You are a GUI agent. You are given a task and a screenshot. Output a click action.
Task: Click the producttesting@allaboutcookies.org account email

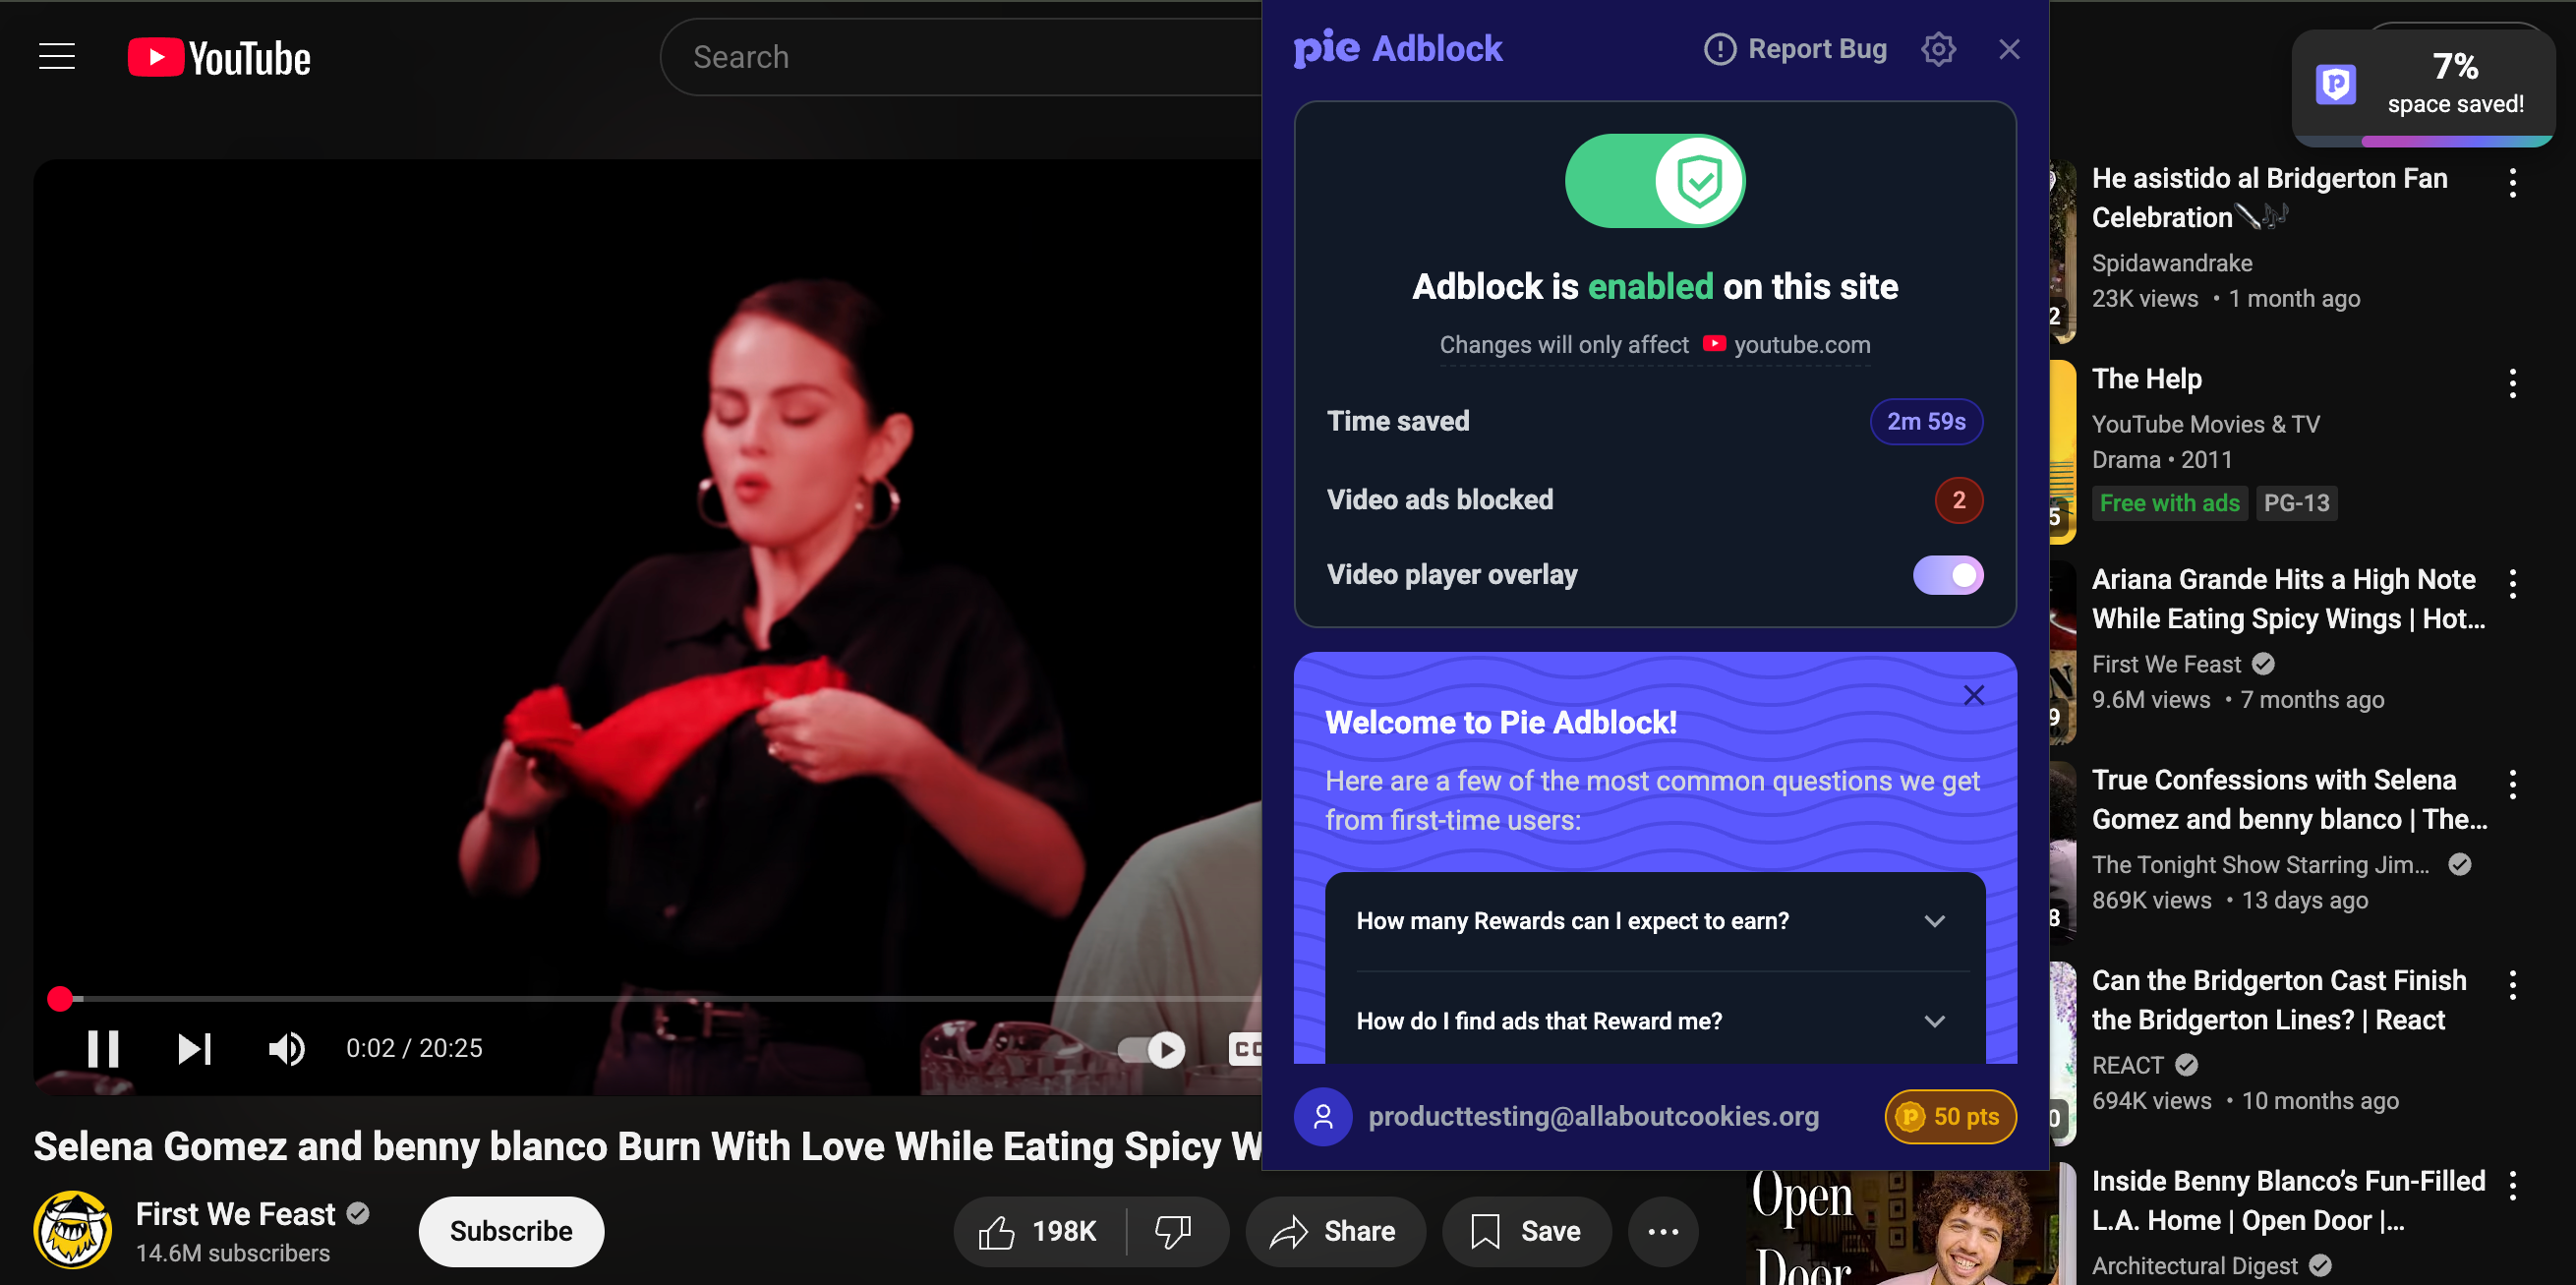(x=1593, y=1116)
